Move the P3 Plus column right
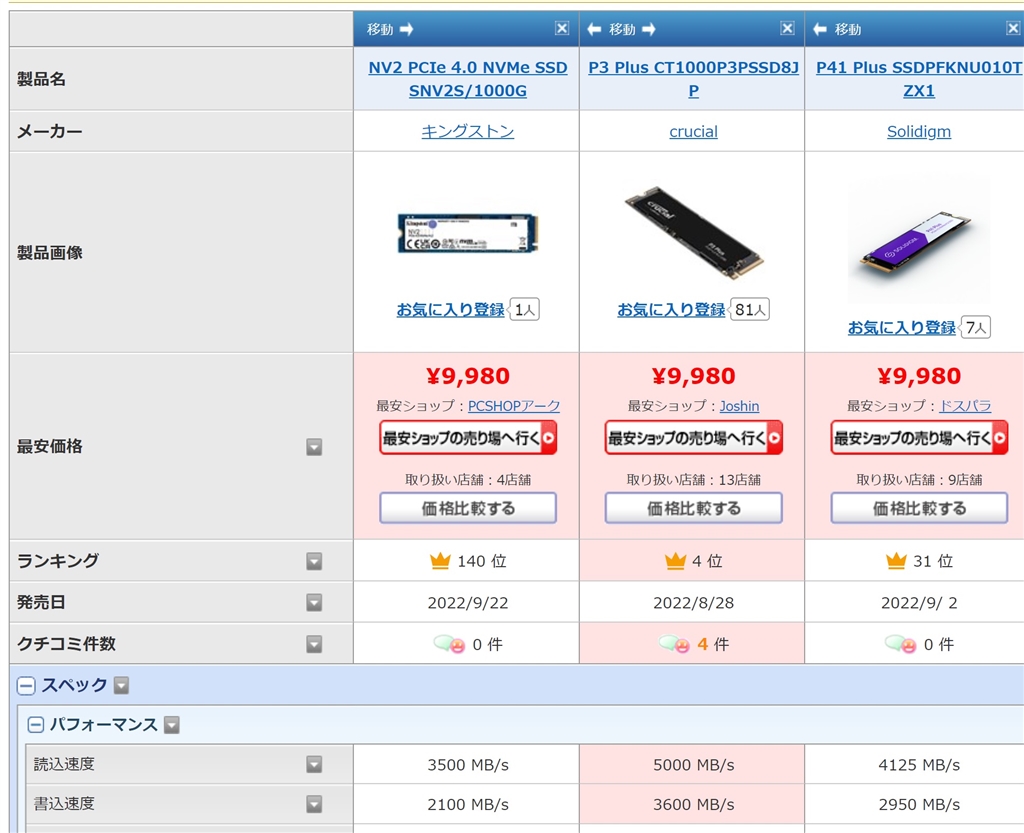Viewport: 1024px width, 833px height. (x=648, y=29)
